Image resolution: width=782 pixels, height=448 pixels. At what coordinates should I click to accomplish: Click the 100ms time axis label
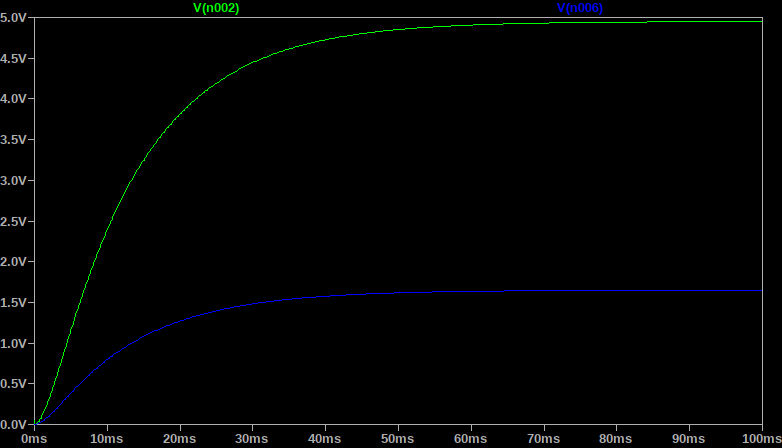762,439
